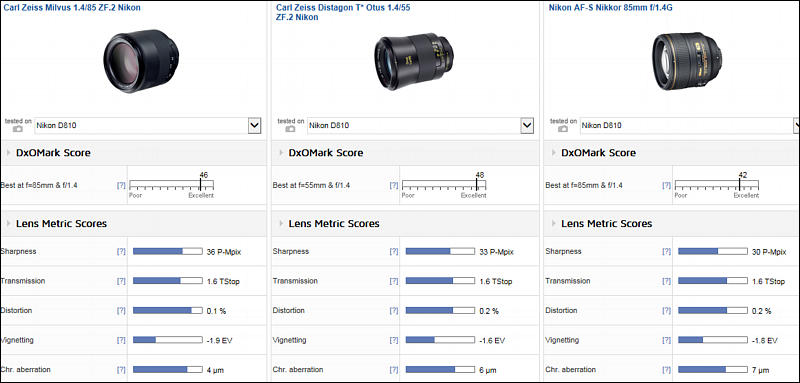Click Distortion [?] help in the Nikkor column
Image resolution: width=800 pixels, height=383 pixels.
point(666,311)
